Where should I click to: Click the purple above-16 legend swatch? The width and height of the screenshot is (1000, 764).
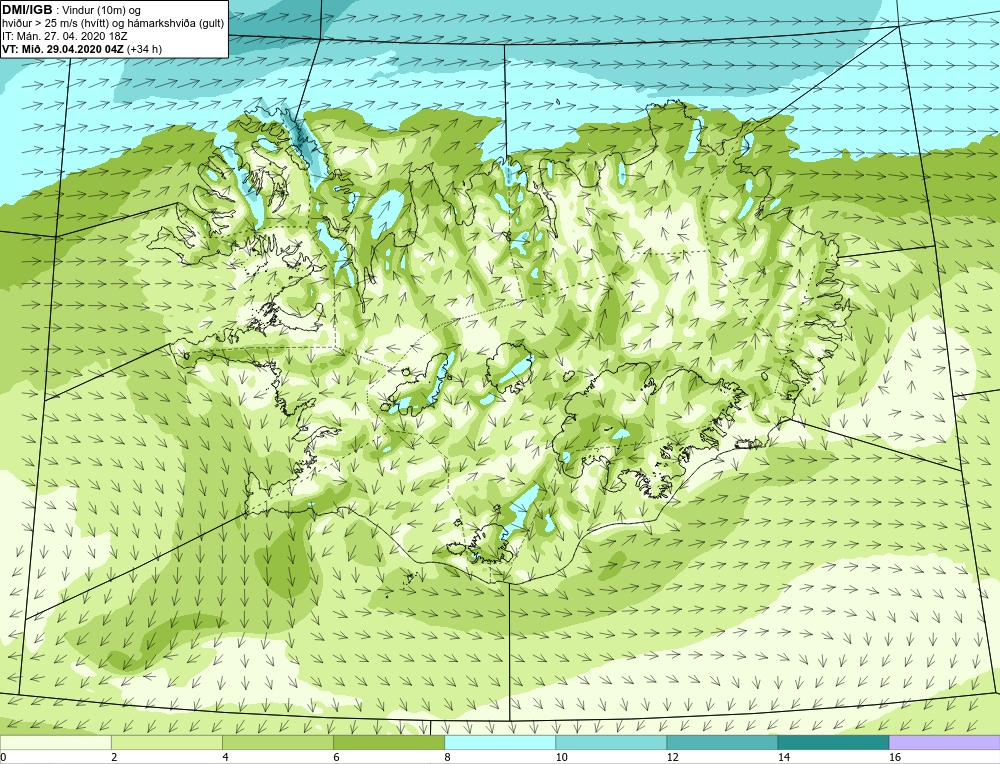(945, 742)
